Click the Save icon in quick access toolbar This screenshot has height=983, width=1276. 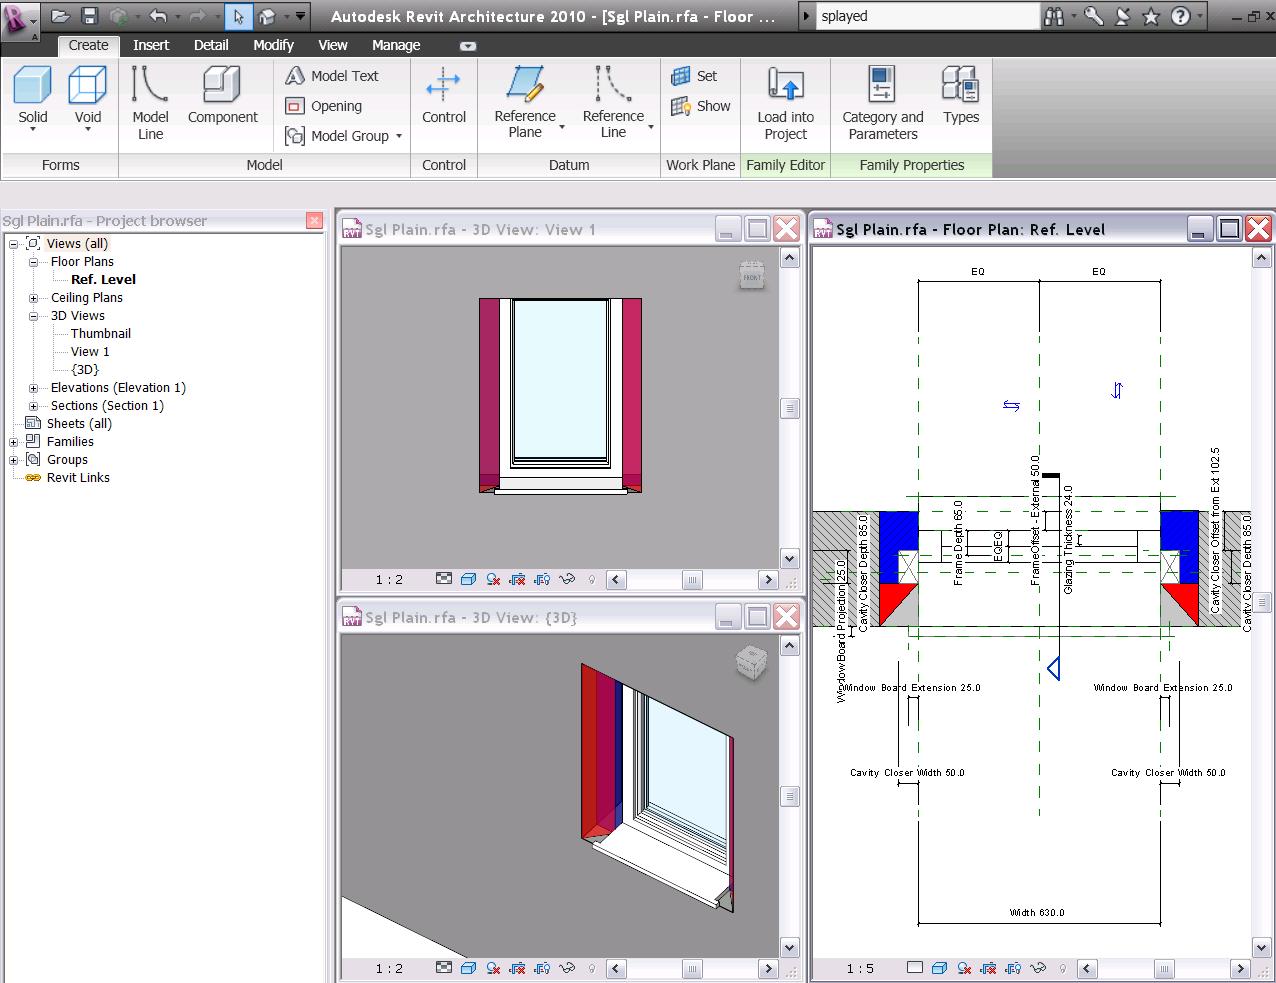coord(89,16)
